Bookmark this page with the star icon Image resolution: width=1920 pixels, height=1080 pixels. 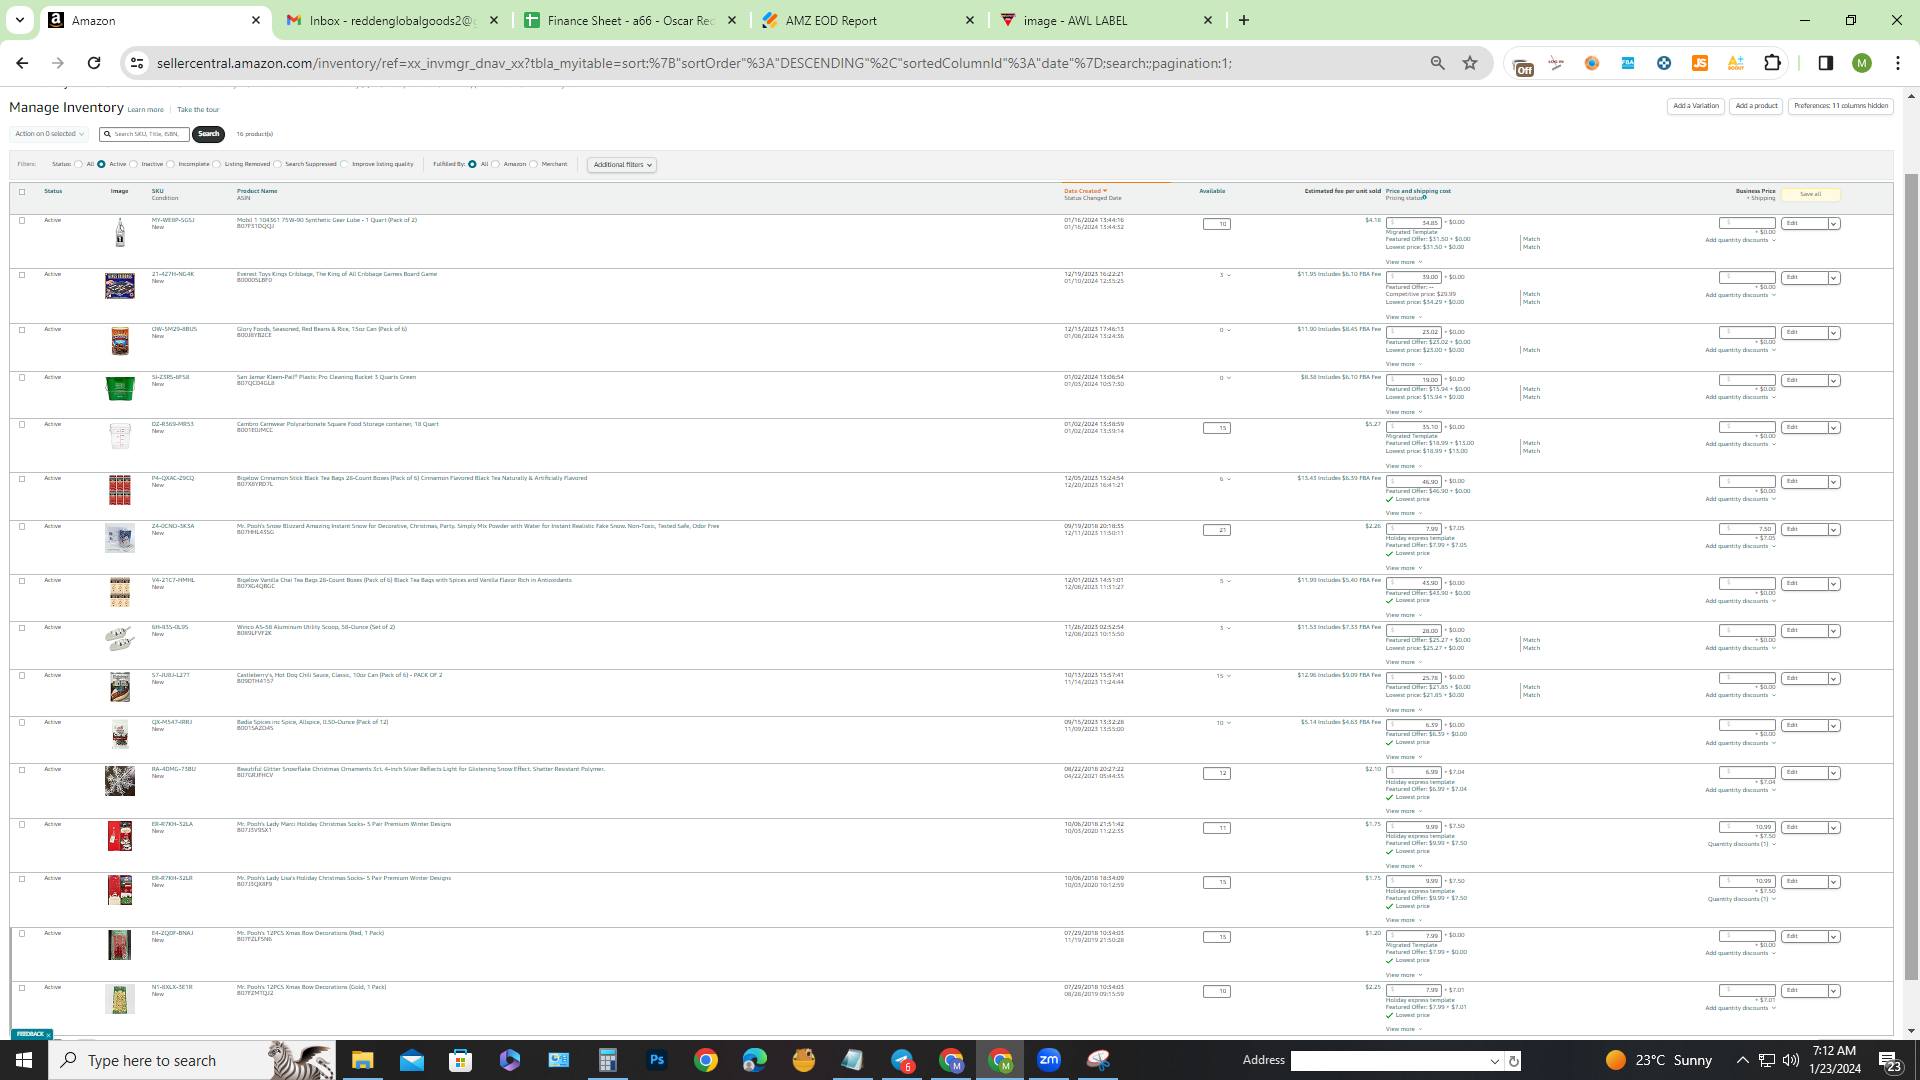coord(1470,63)
